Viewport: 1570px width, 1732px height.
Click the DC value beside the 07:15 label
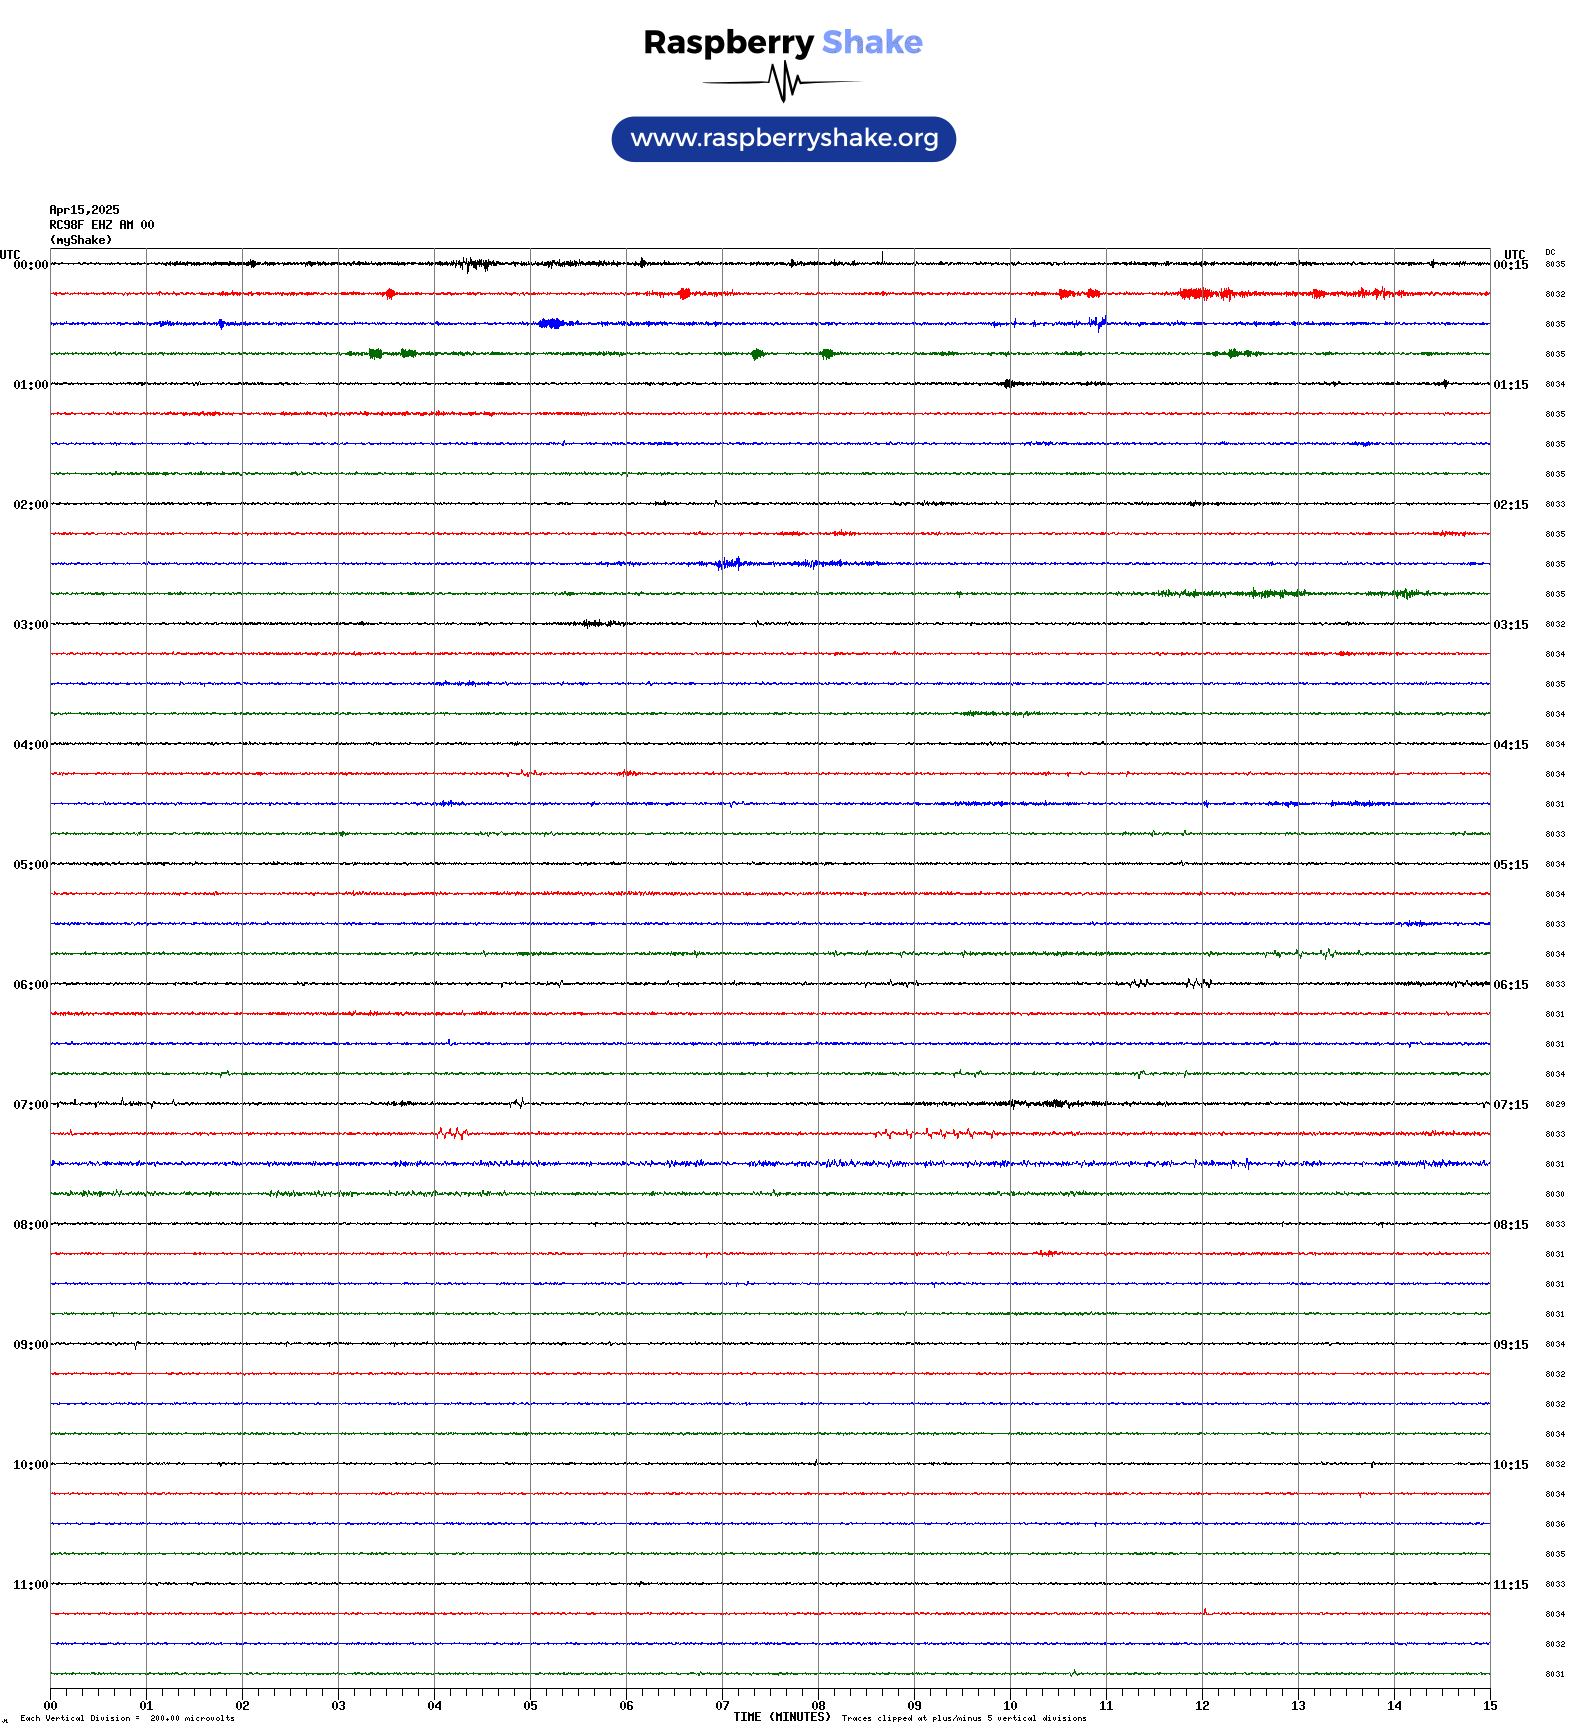[1555, 1105]
